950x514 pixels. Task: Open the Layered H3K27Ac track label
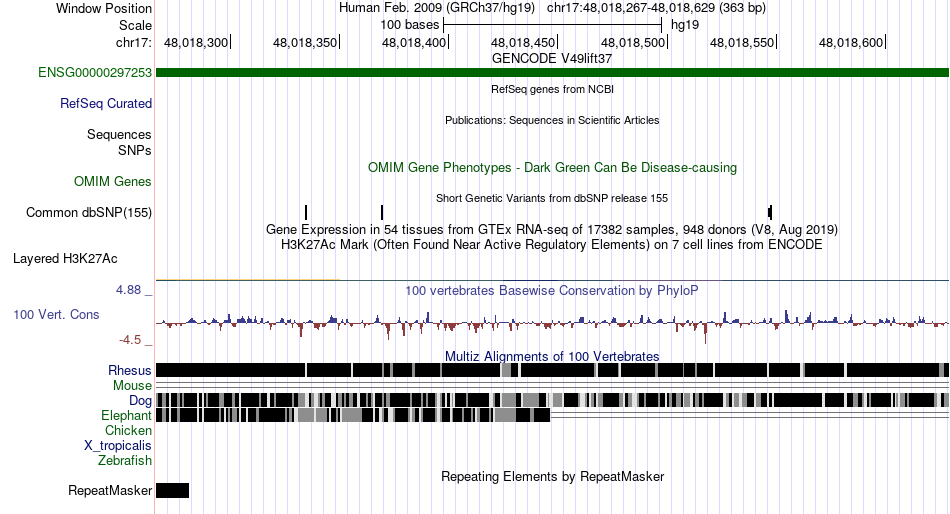(65, 259)
